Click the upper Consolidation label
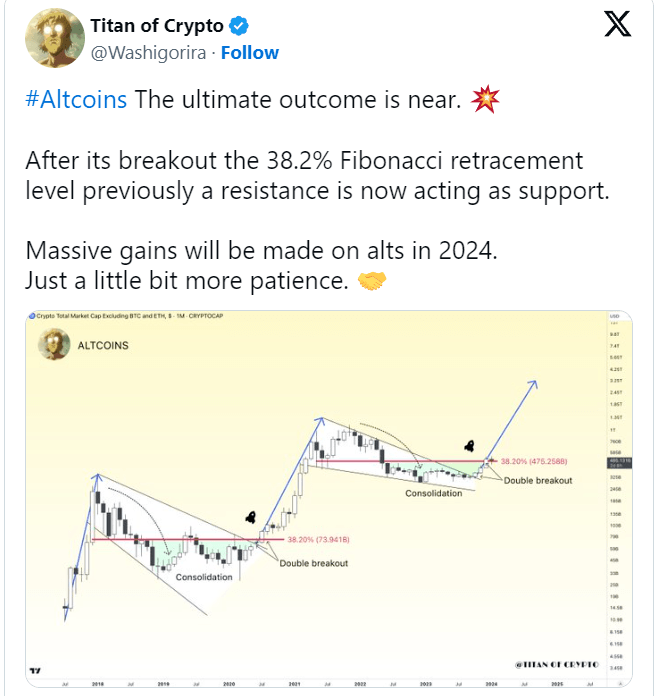Screen dimensions: 656x696 pos(434,494)
